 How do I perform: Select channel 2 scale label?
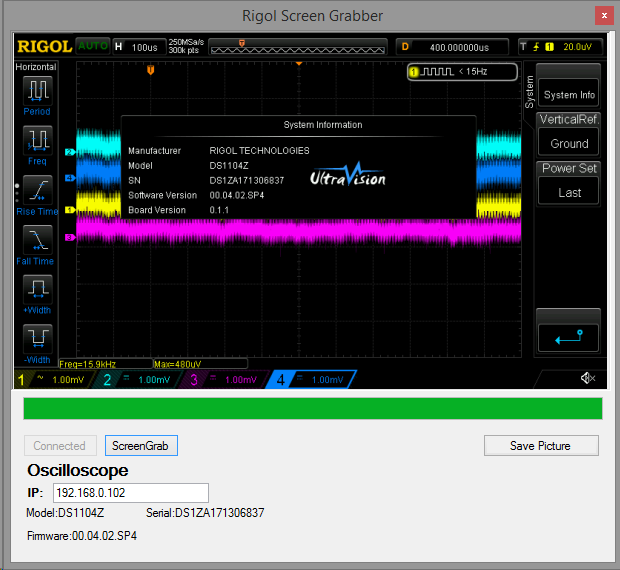point(154,380)
